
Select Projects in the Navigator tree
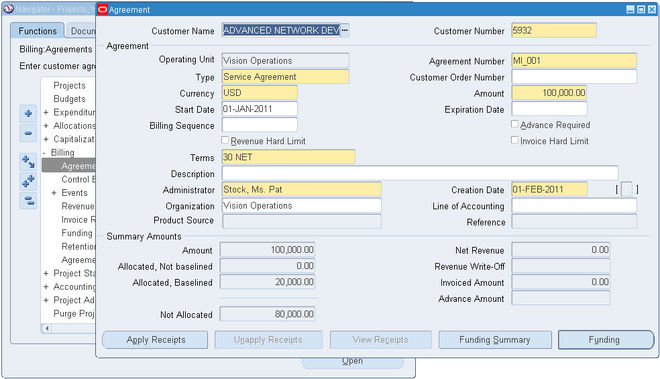(x=69, y=85)
